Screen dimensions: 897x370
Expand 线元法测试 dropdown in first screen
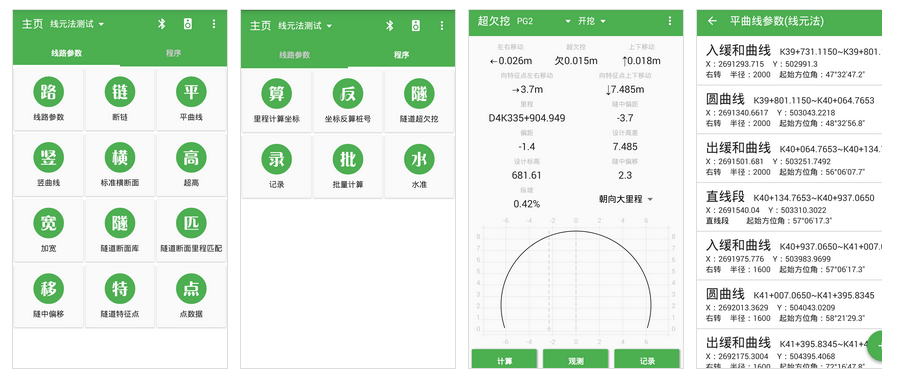pos(77,24)
